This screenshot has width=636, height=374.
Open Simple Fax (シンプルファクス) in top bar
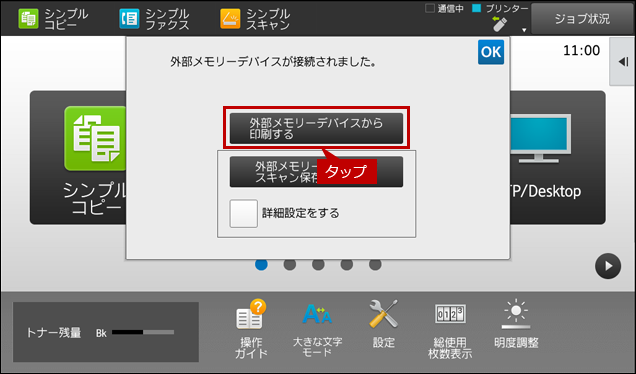click(x=154, y=19)
